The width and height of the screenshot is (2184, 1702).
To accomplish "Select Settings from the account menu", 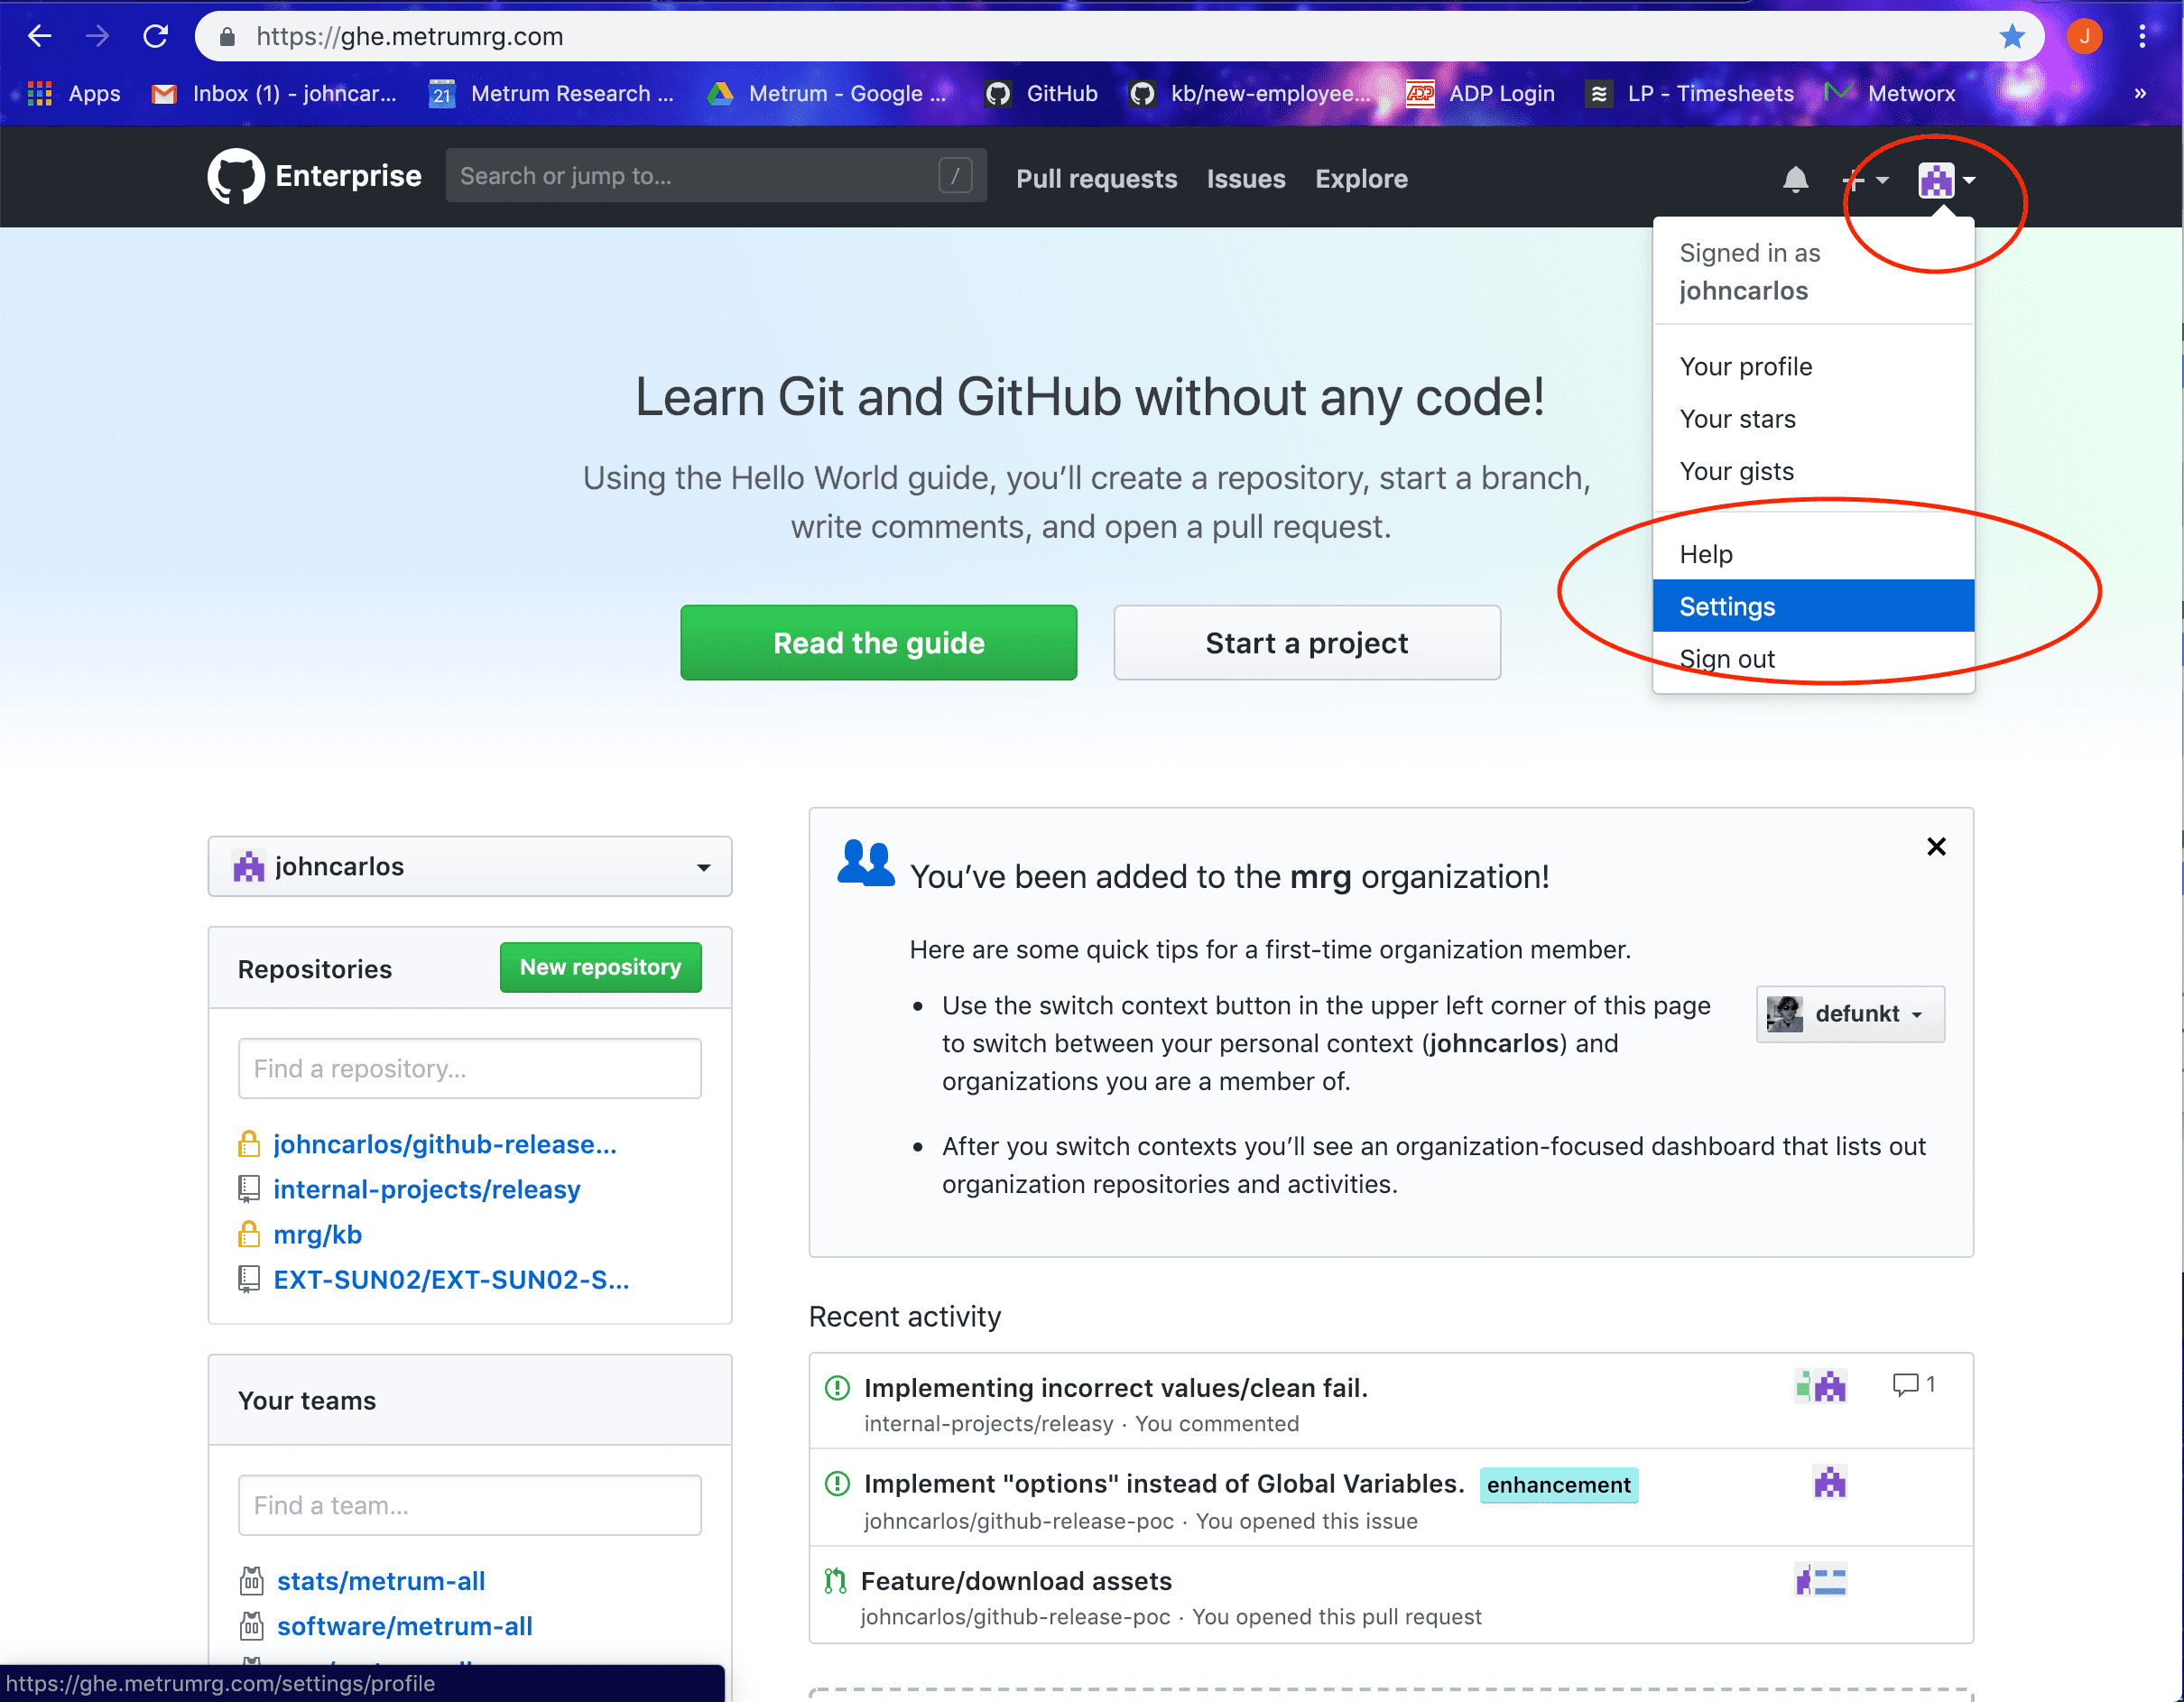I will tap(1727, 606).
